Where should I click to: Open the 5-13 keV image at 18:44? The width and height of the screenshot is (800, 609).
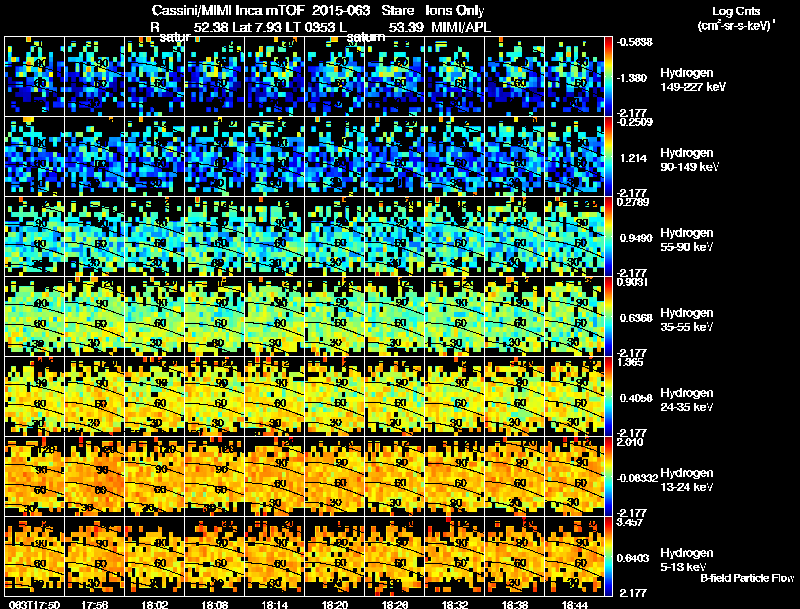(574, 557)
